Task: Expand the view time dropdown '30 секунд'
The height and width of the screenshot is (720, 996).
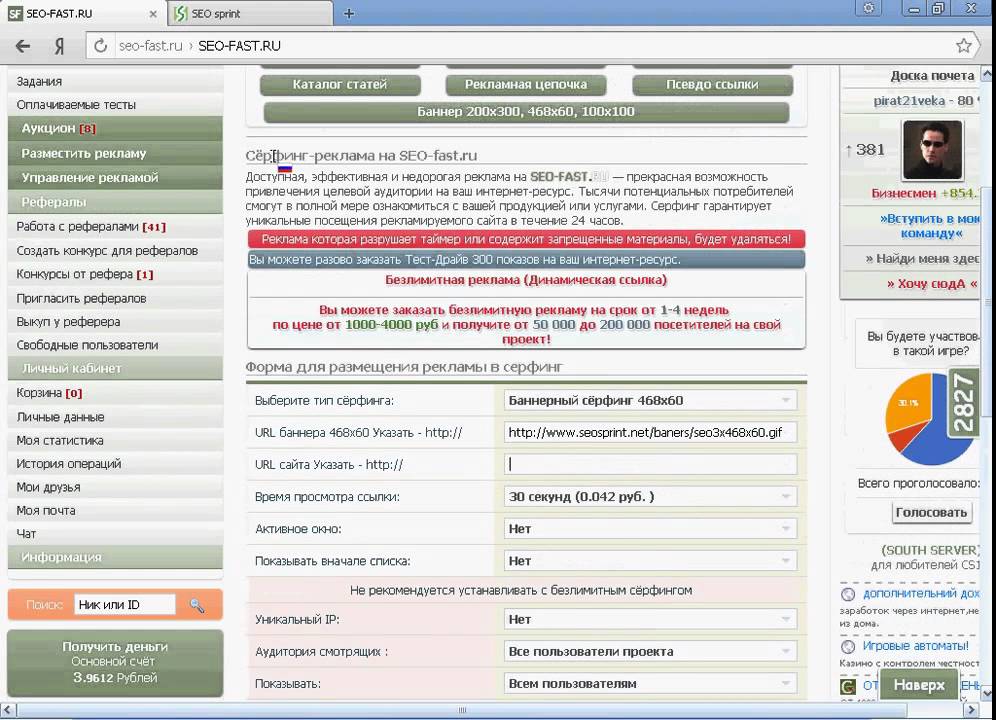Action: (650, 497)
